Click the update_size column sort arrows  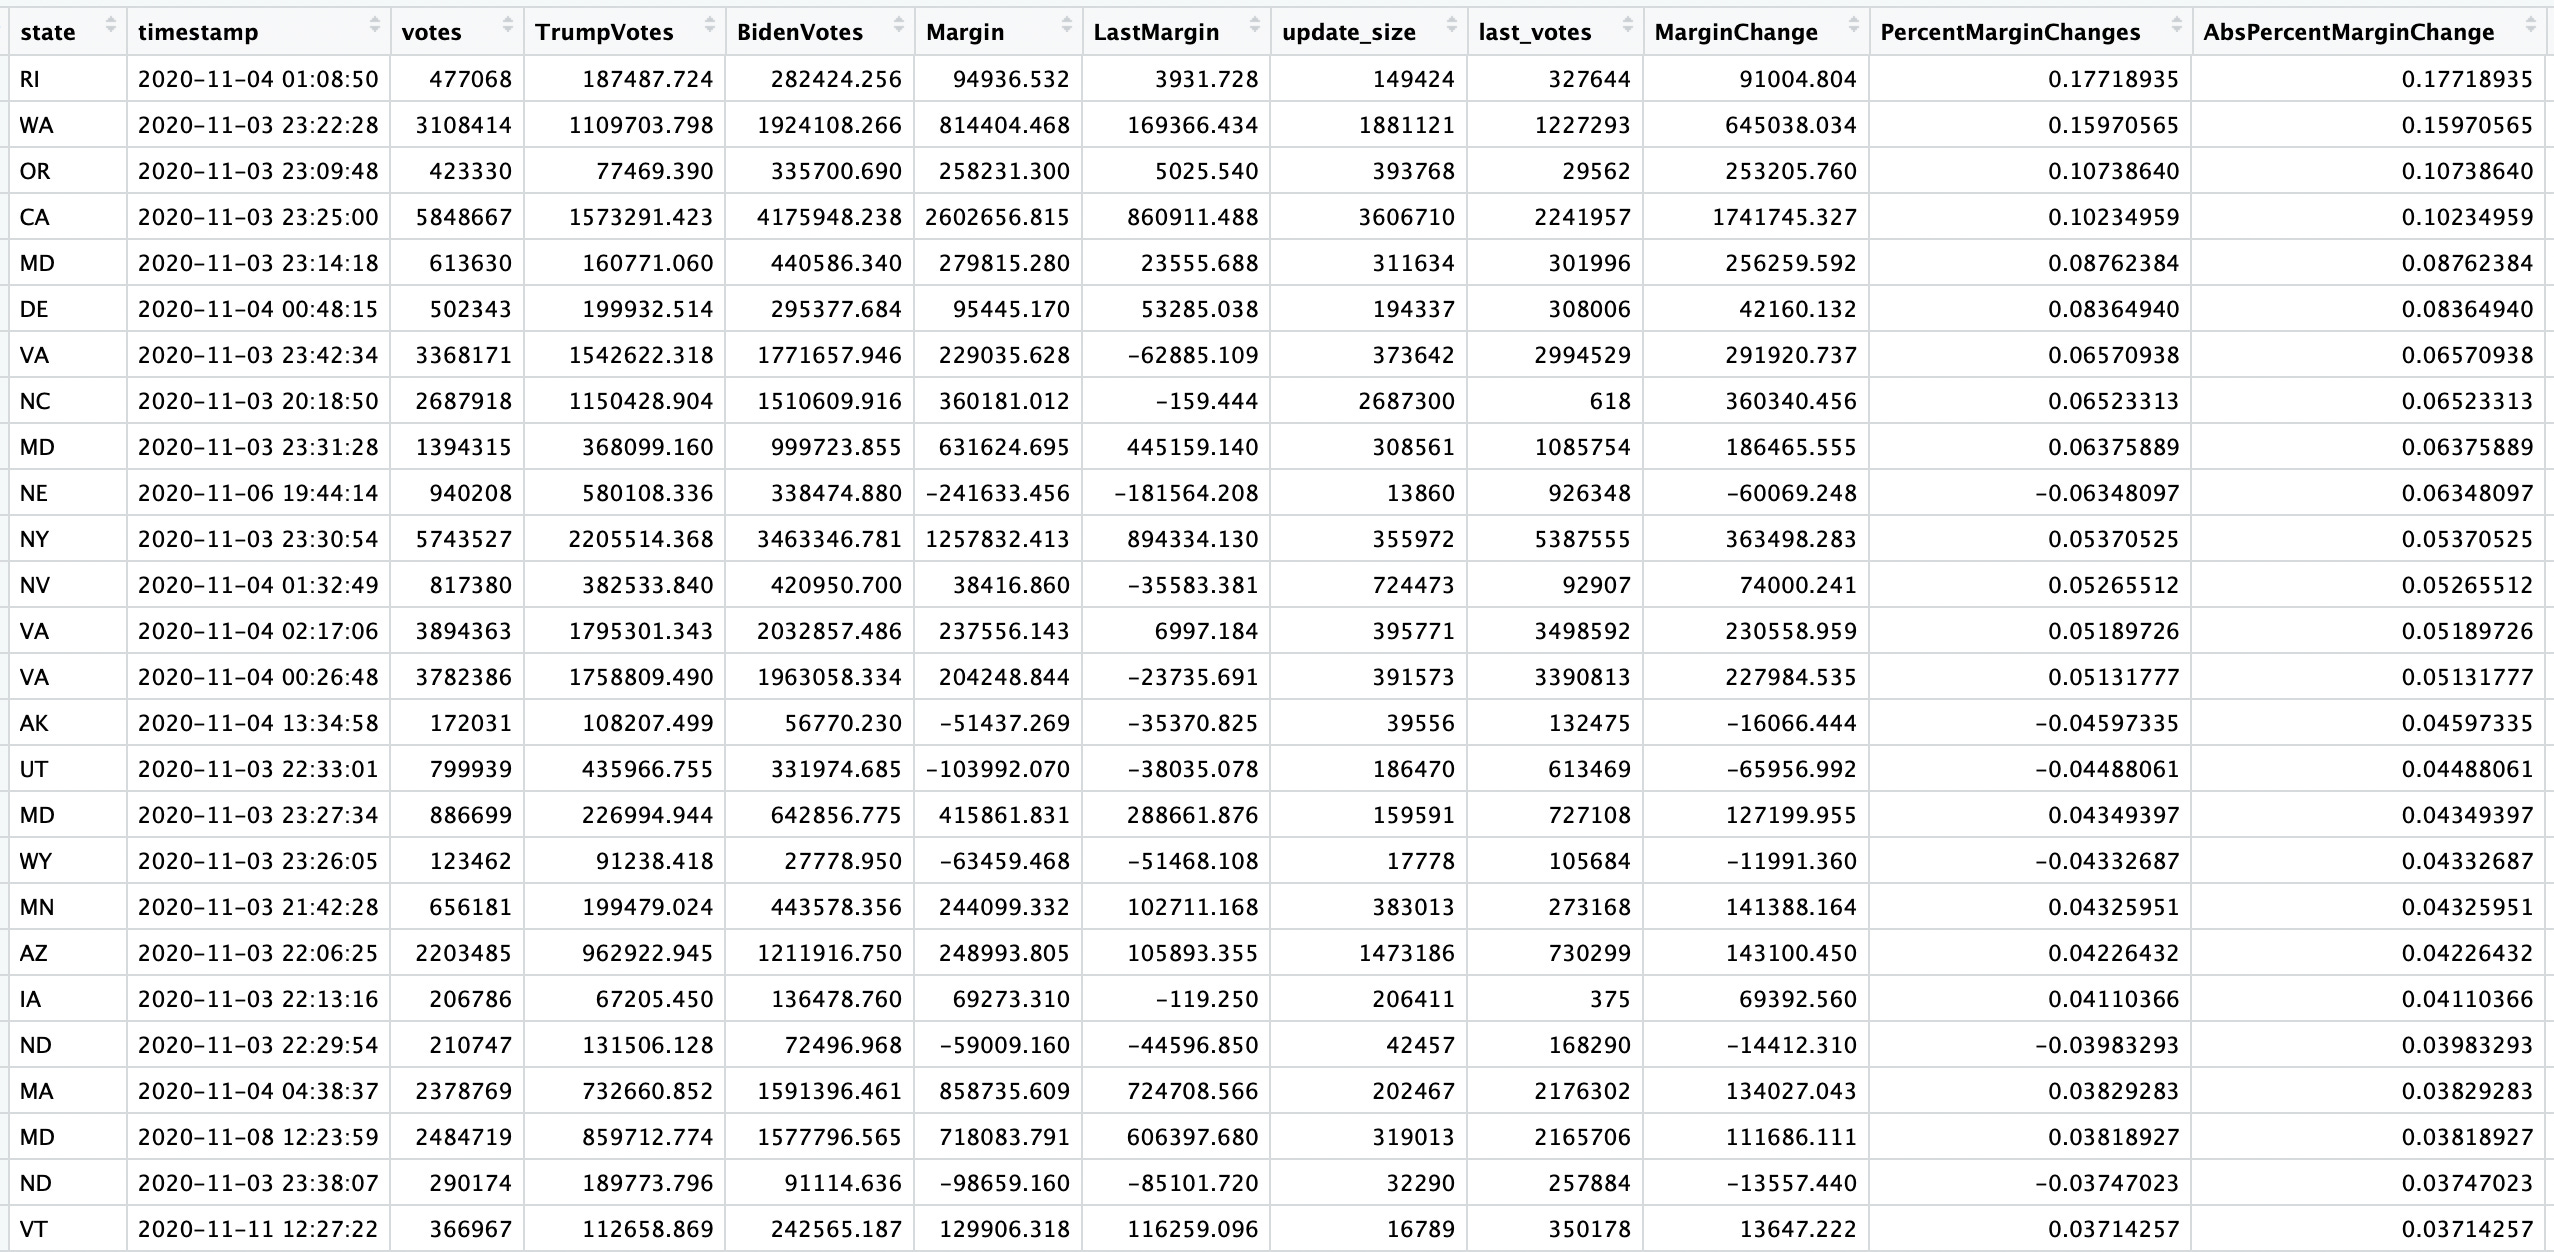pos(1452,25)
